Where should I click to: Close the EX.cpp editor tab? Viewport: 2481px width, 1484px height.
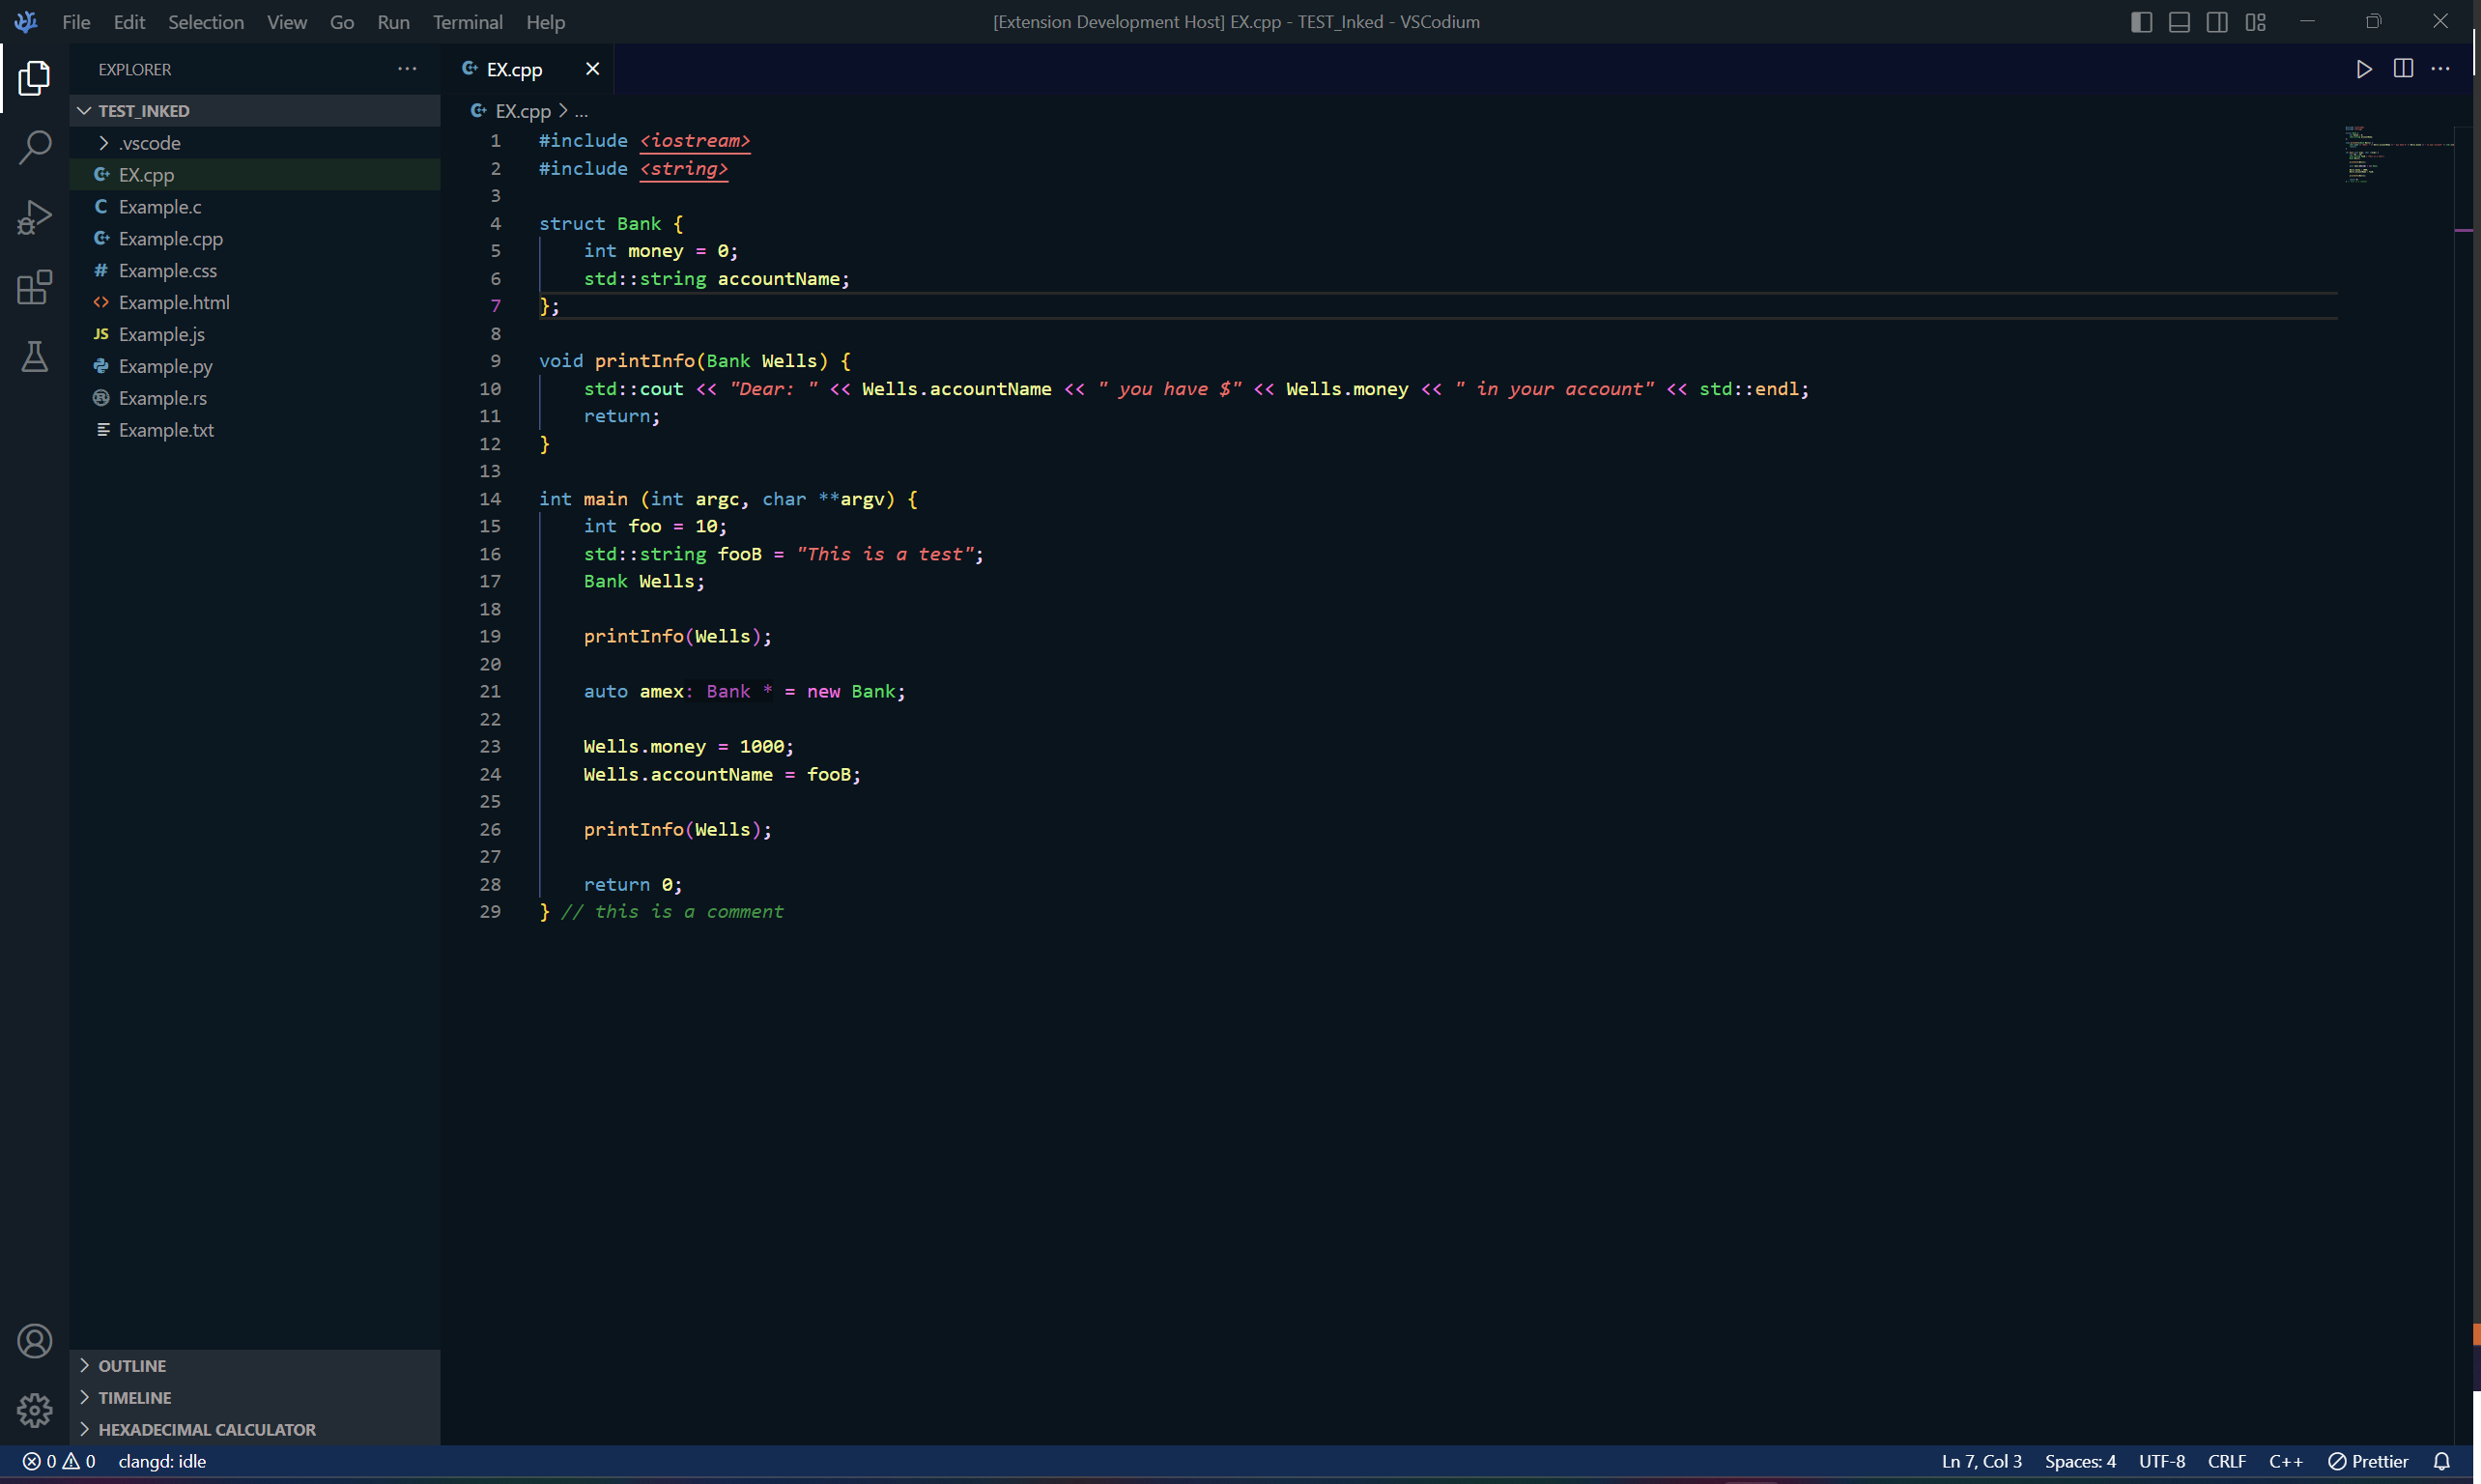coord(592,69)
